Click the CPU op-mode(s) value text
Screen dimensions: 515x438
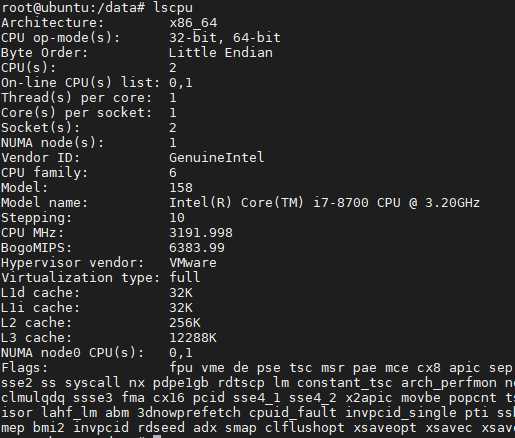click(225, 38)
